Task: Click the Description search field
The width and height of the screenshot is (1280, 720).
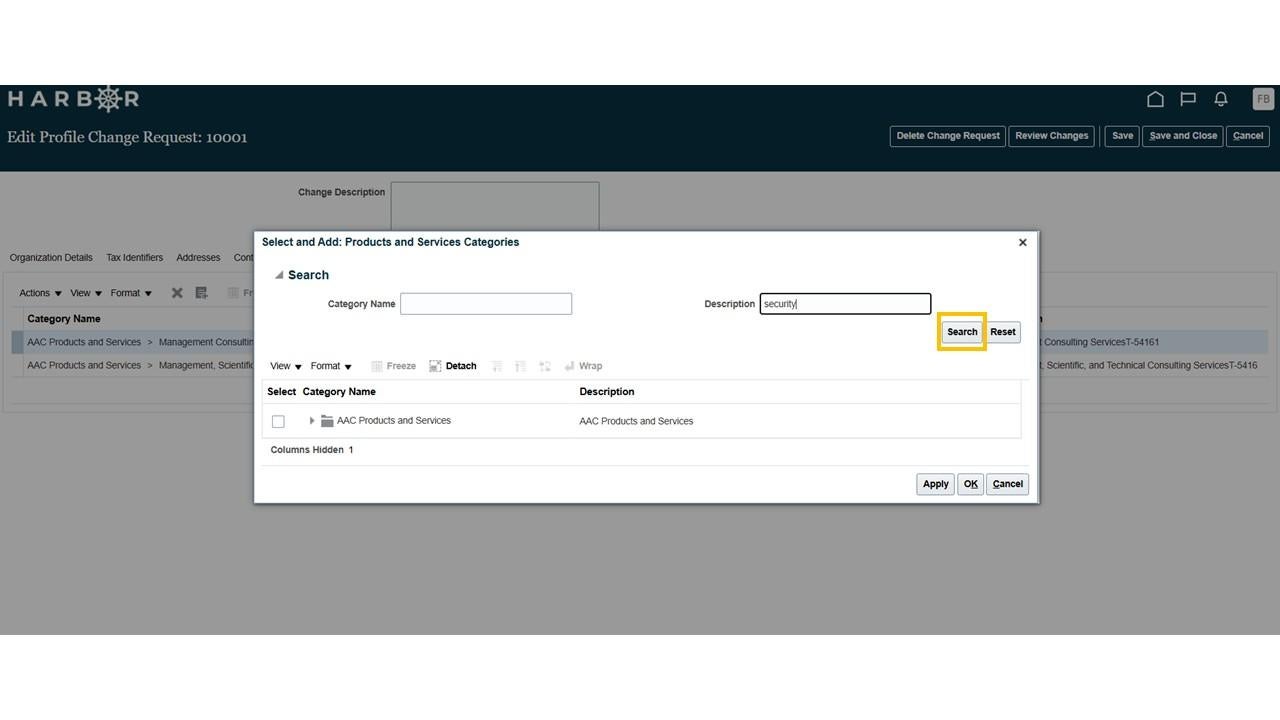Action: tap(845, 304)
